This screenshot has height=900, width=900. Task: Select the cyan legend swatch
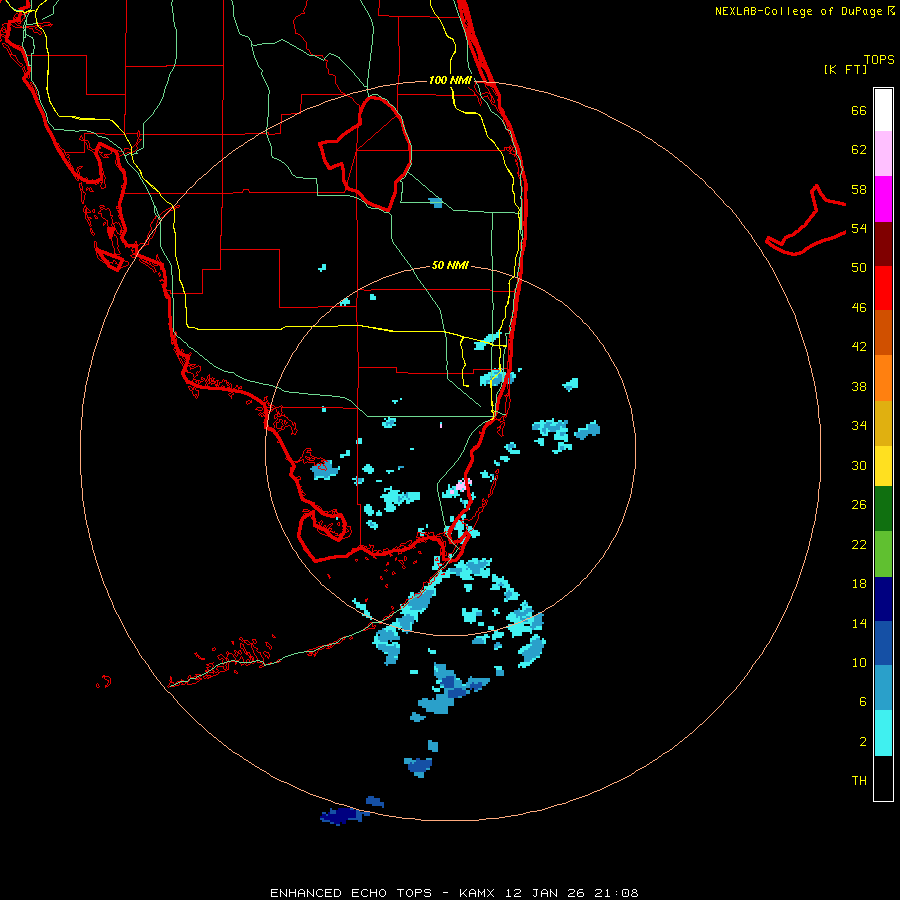tap(883, 733)
